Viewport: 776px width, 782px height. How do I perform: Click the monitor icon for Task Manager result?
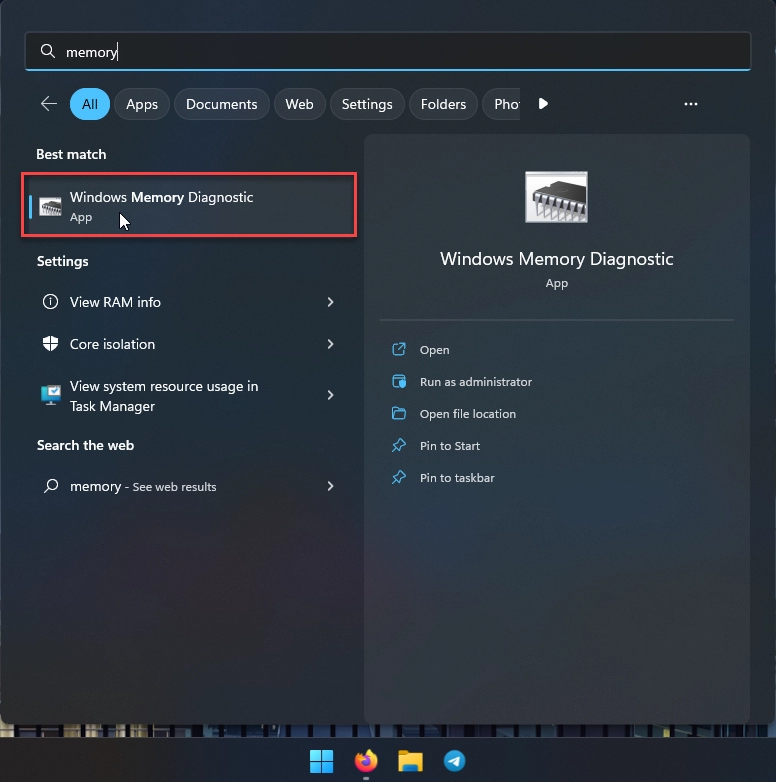pos(50,395)
